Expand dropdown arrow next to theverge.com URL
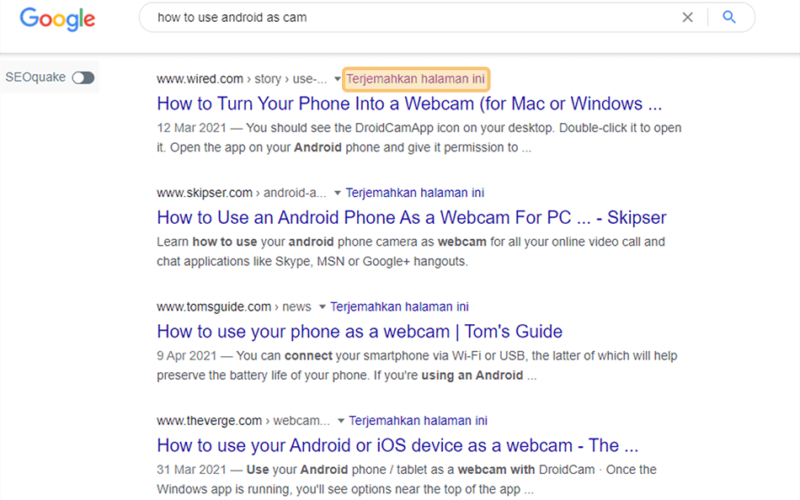This screenshot has height=500, width=800. pyautogui.click(x=341, y=421)
